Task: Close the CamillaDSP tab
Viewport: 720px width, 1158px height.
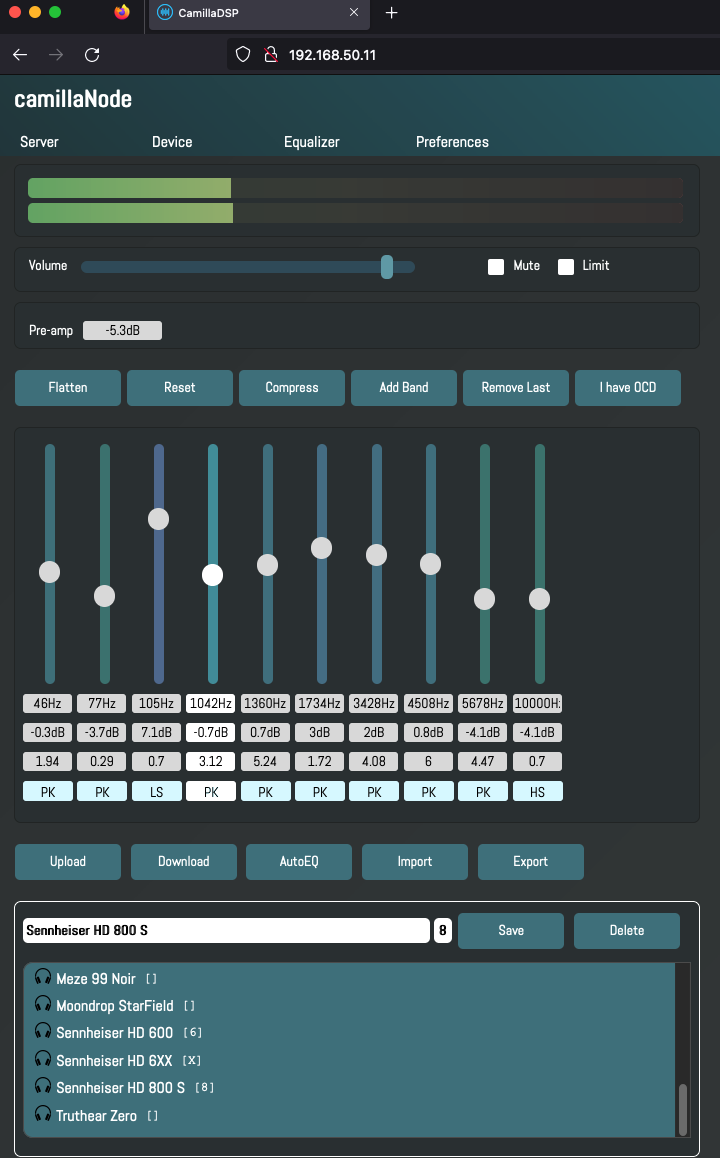Action: pyautogui.click(x=354, y=13)
